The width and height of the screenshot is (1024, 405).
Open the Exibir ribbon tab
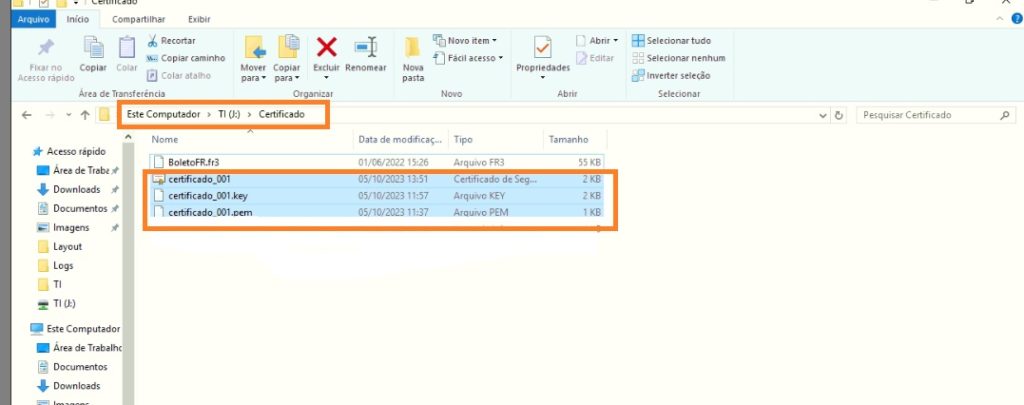199,19
